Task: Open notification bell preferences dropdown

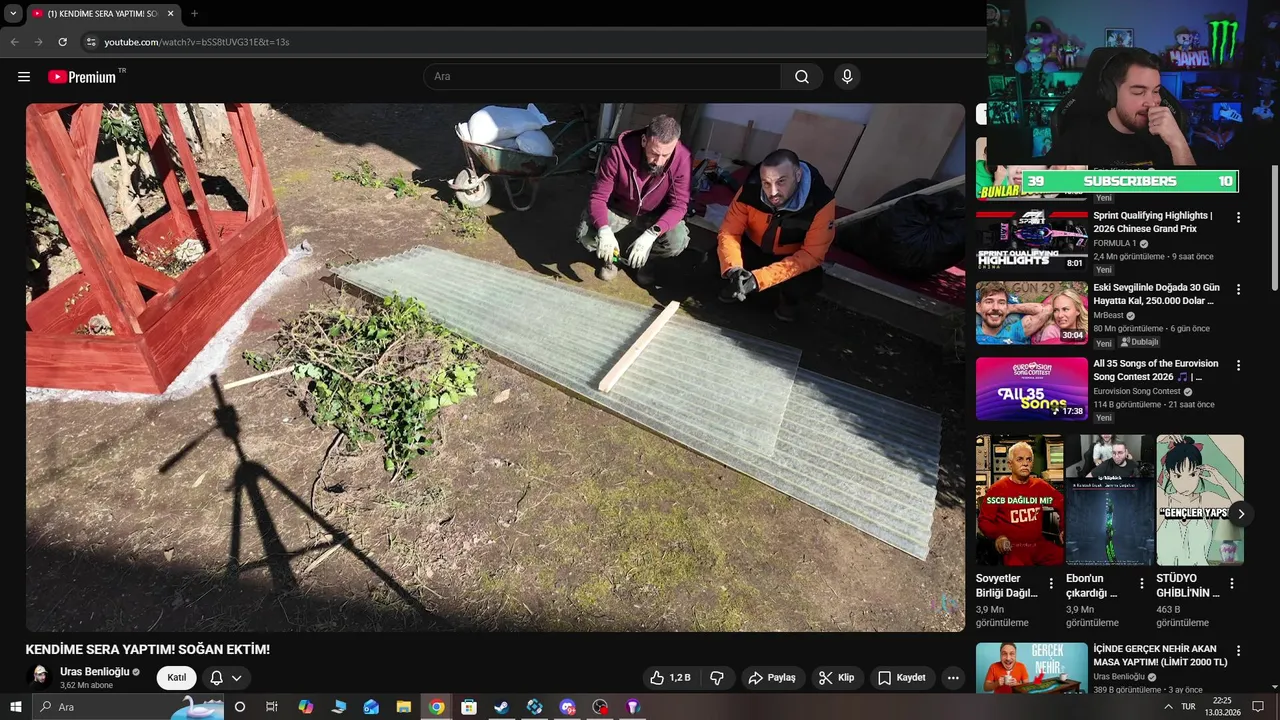Action: 226,678
